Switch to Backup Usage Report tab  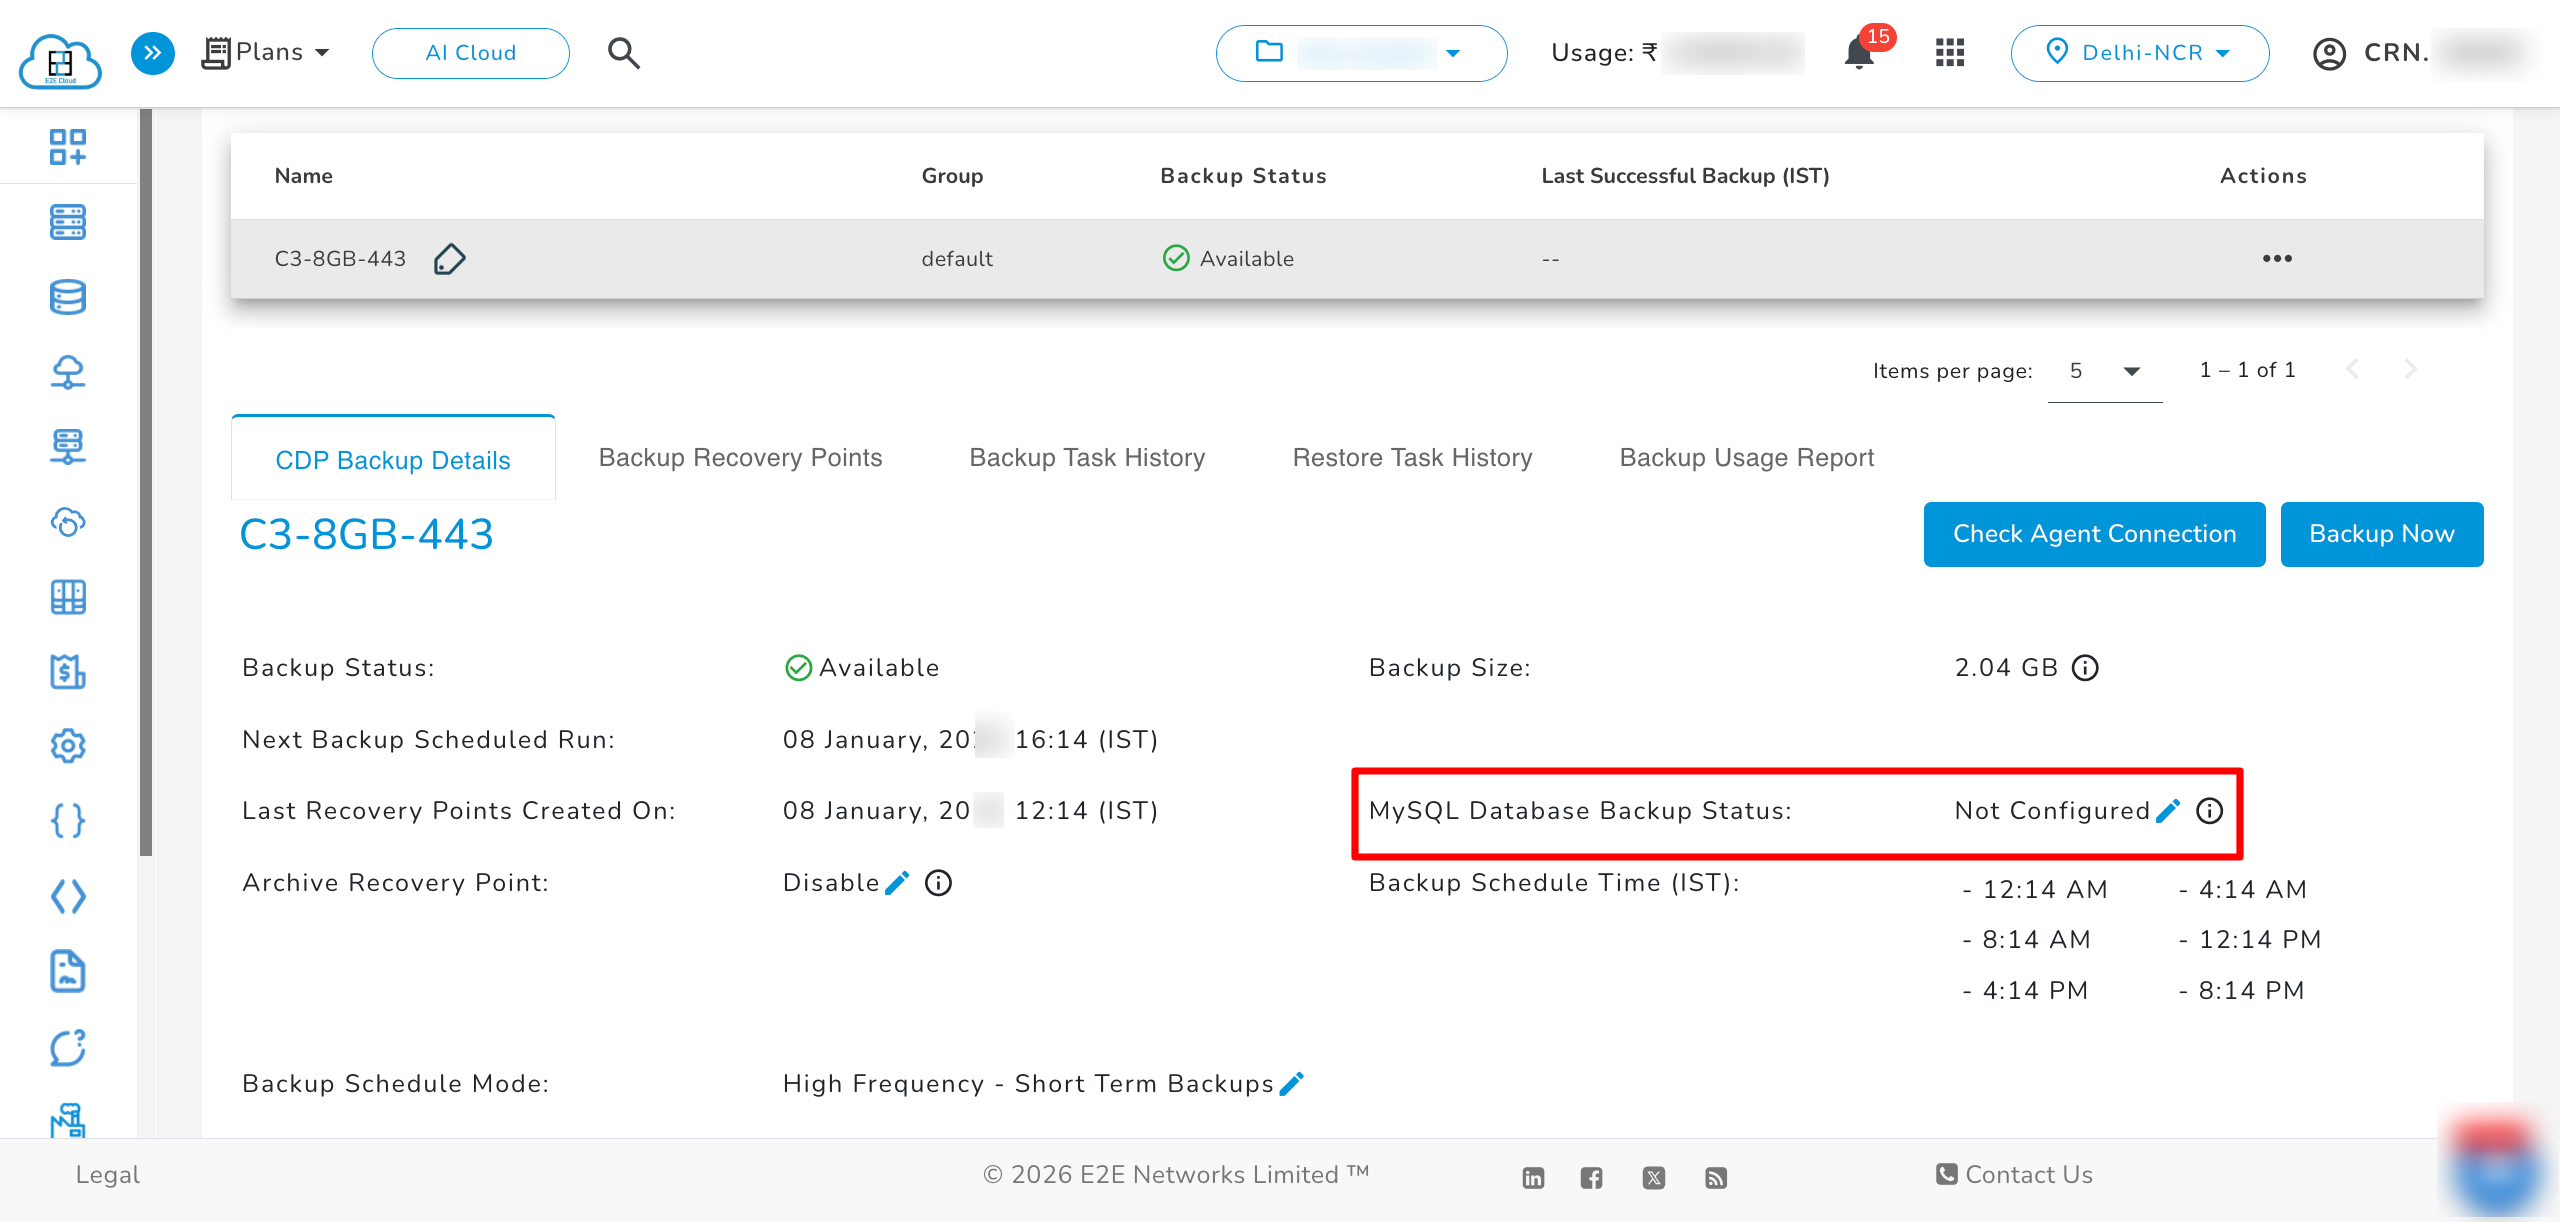pos(1746,458)
